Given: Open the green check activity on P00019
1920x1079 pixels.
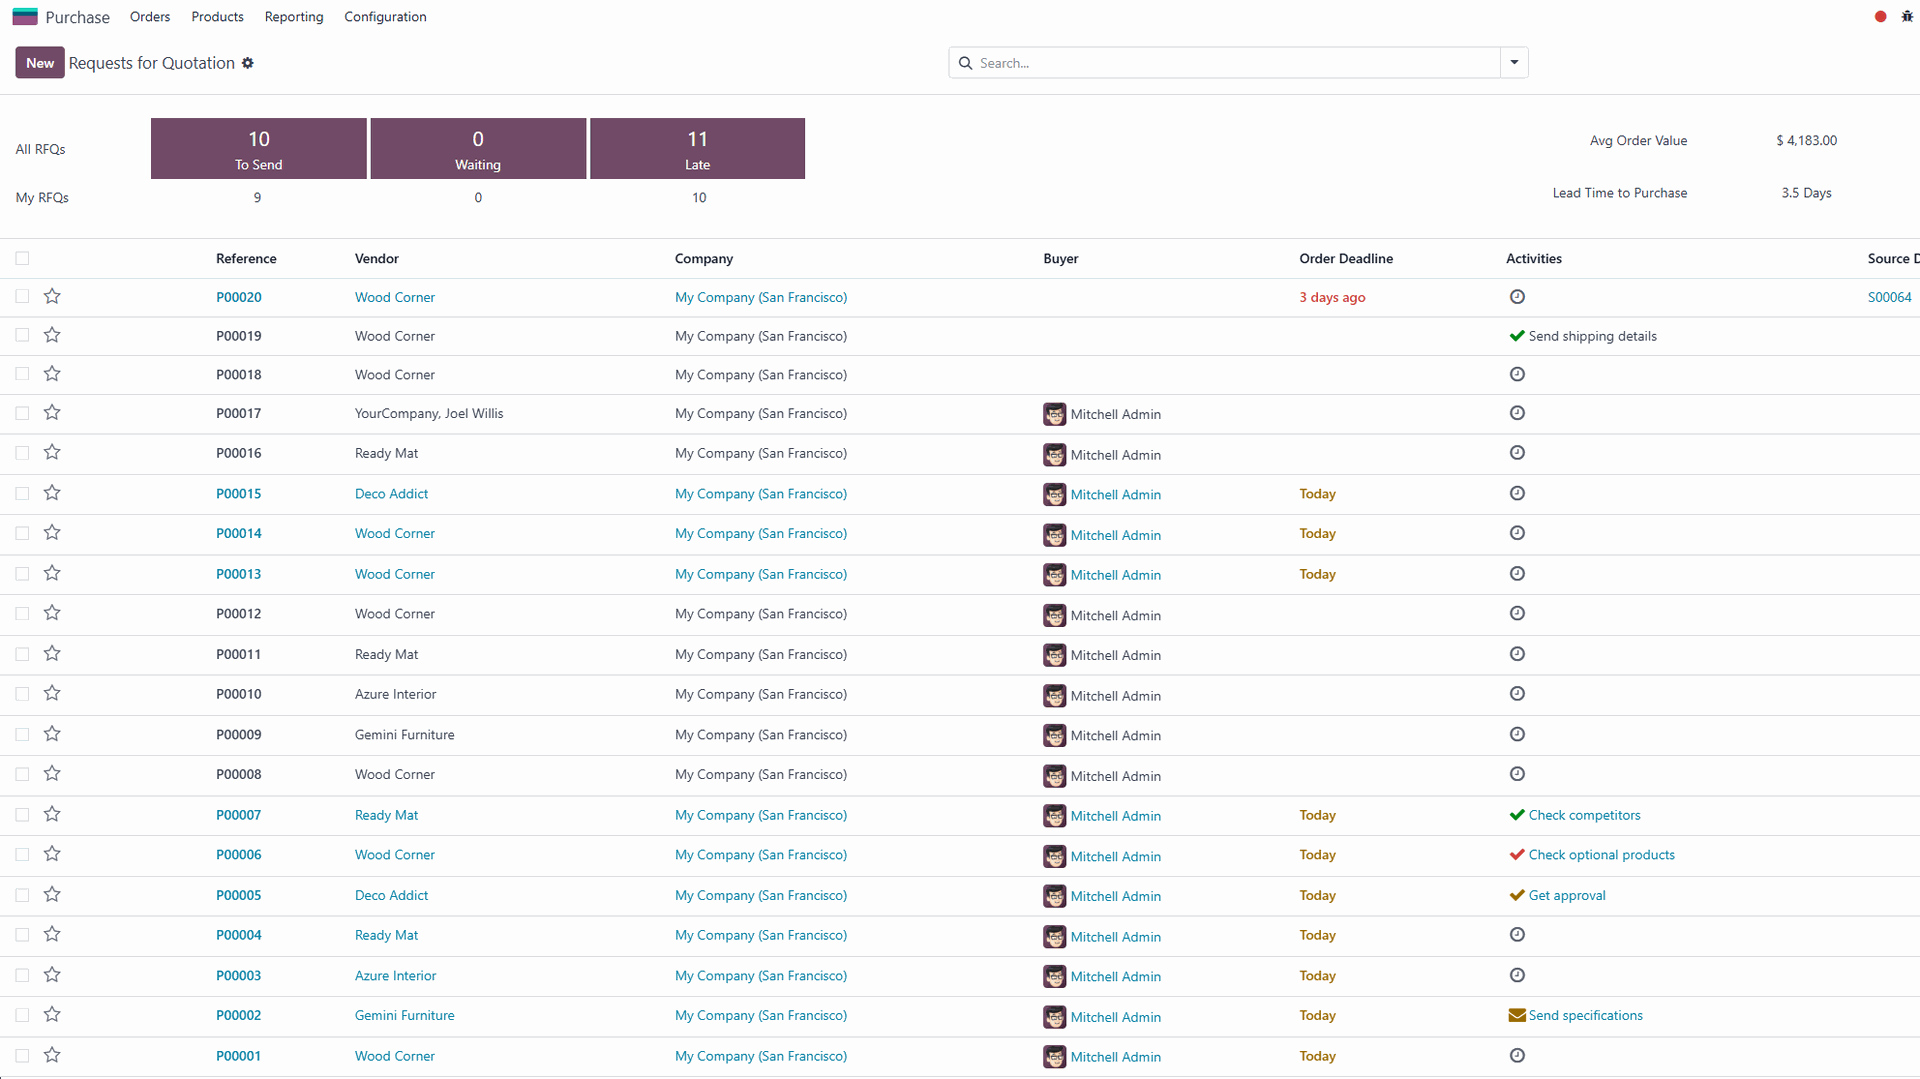Looking at the screenshot, I should (1516, 336).
